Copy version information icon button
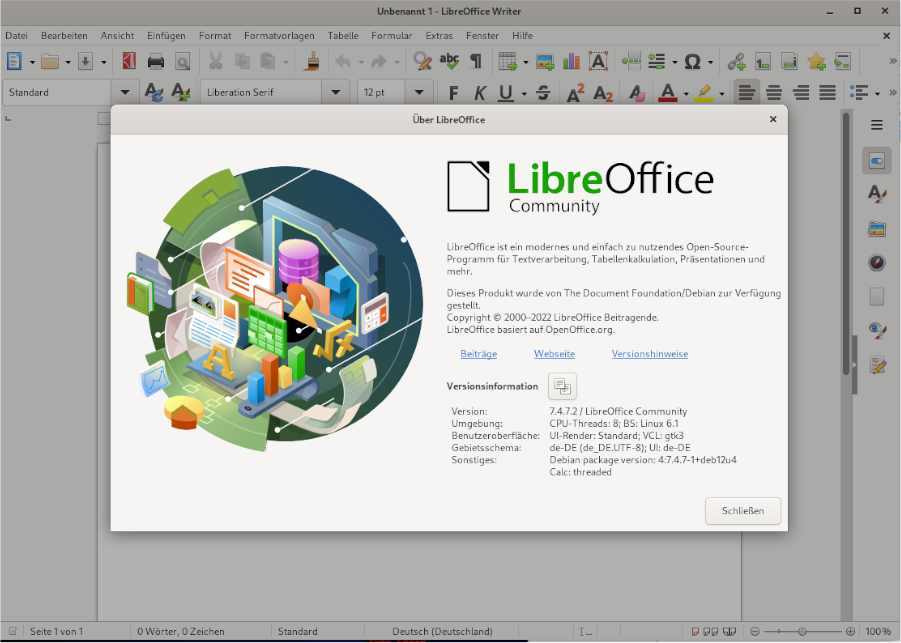Viewport: 901px width, 643px height. click(x=563, y=386)
